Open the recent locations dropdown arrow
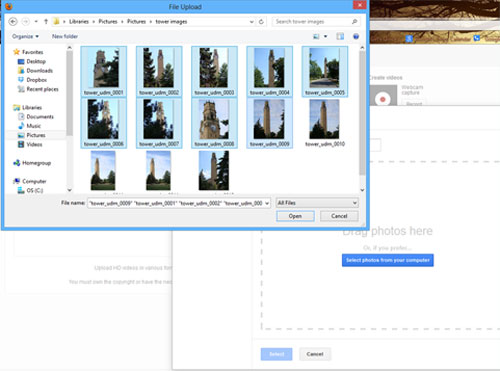Screen dimensions: 500x371 36,22
